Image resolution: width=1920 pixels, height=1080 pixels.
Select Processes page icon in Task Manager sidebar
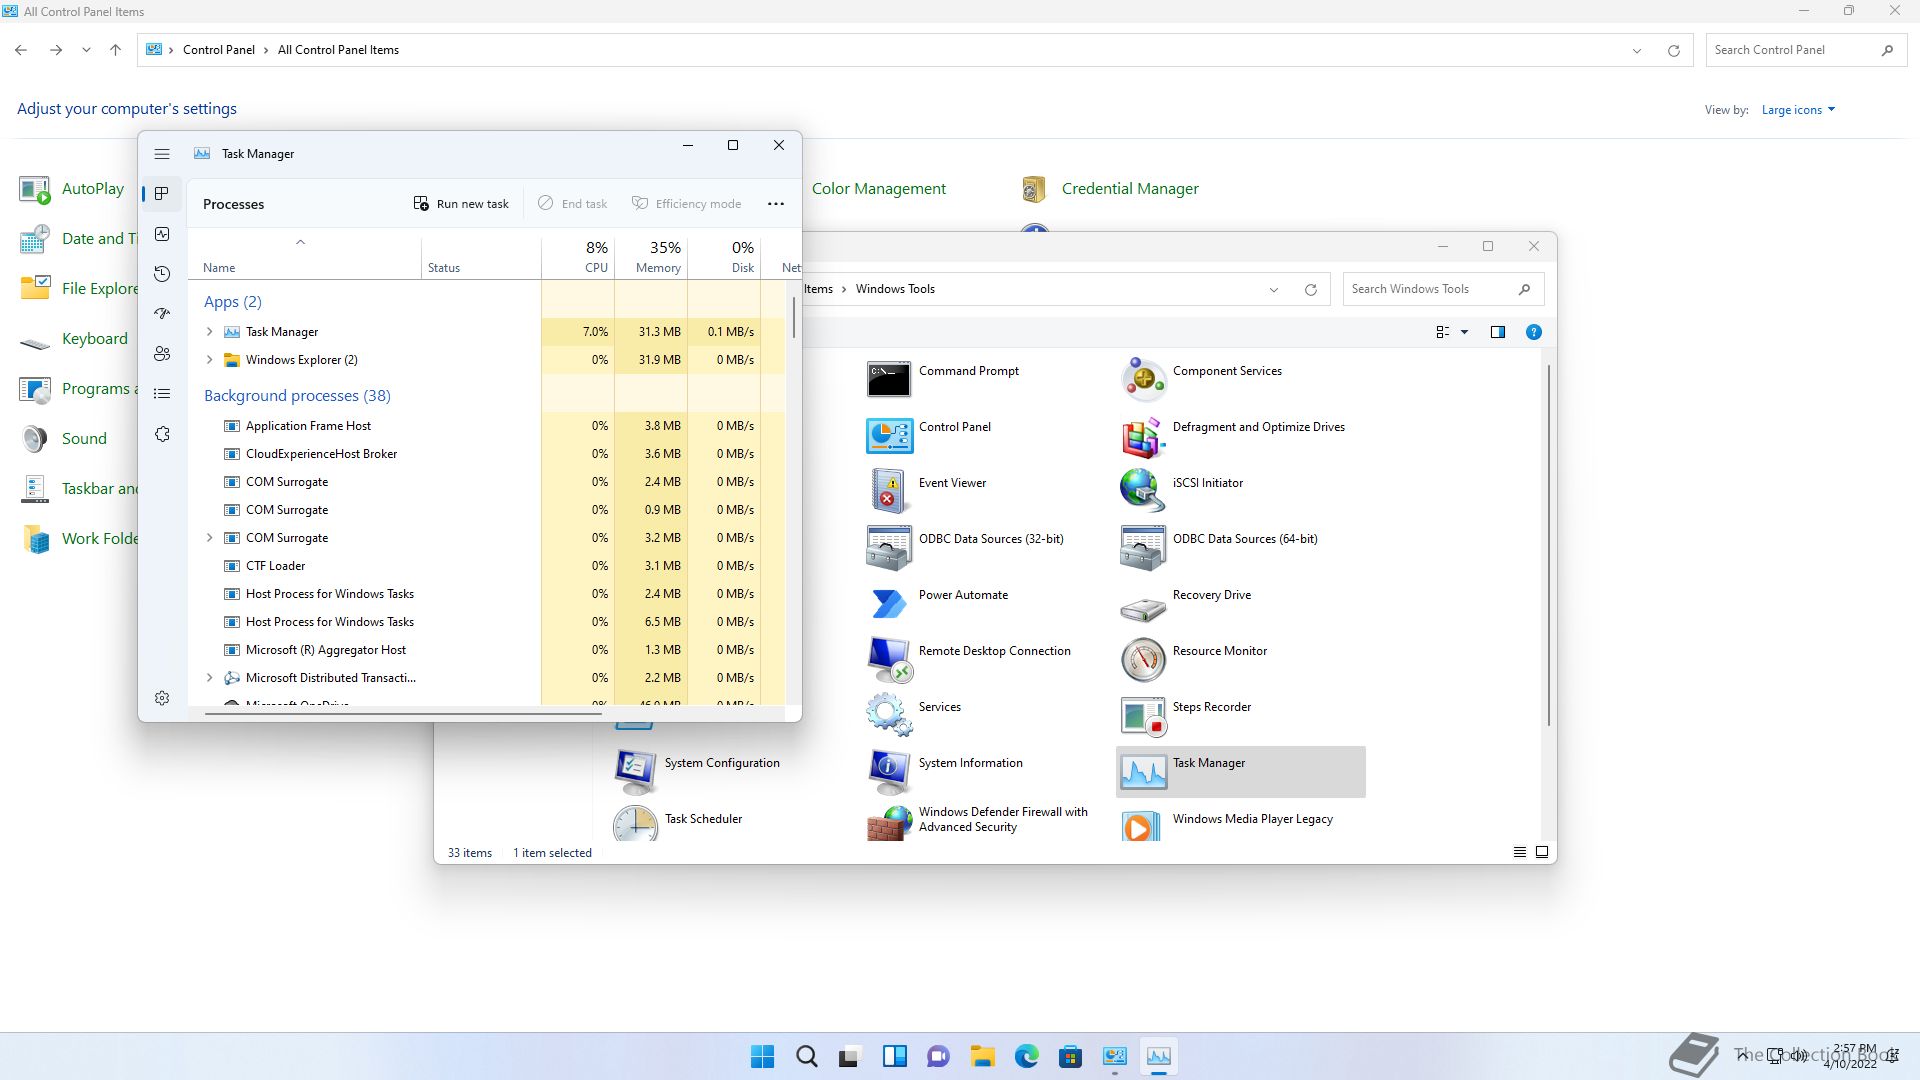tap(162, 194)
